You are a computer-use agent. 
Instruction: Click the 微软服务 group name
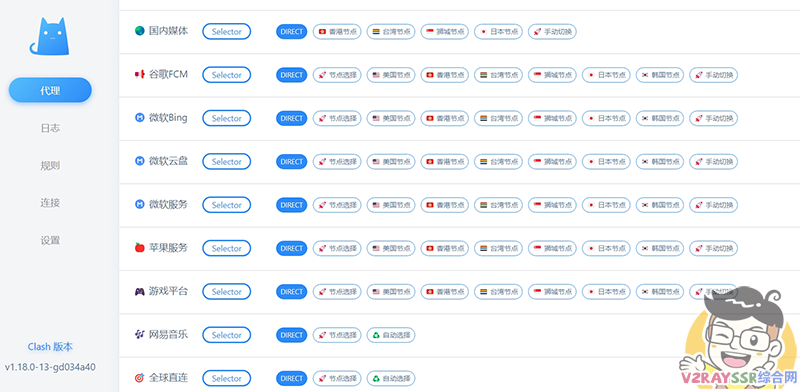tap(168, 205)
